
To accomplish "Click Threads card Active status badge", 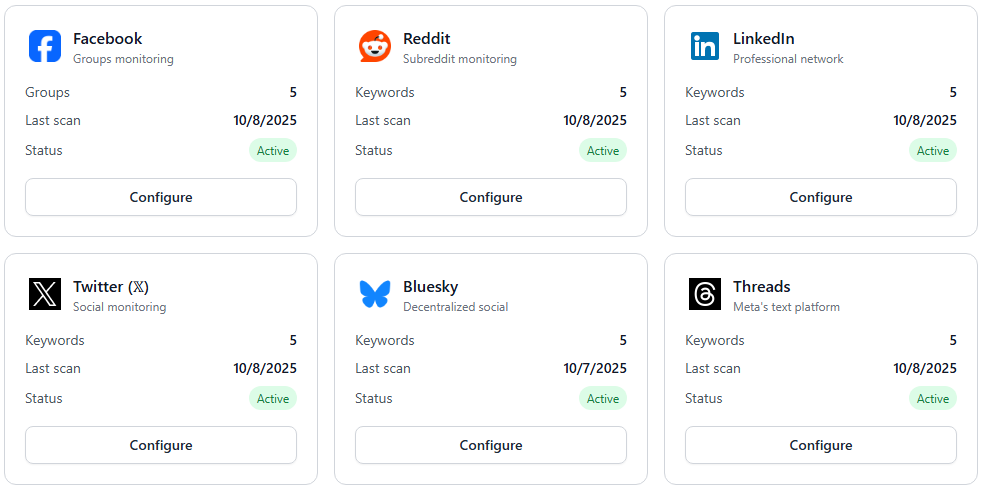I will pos(933,399).
